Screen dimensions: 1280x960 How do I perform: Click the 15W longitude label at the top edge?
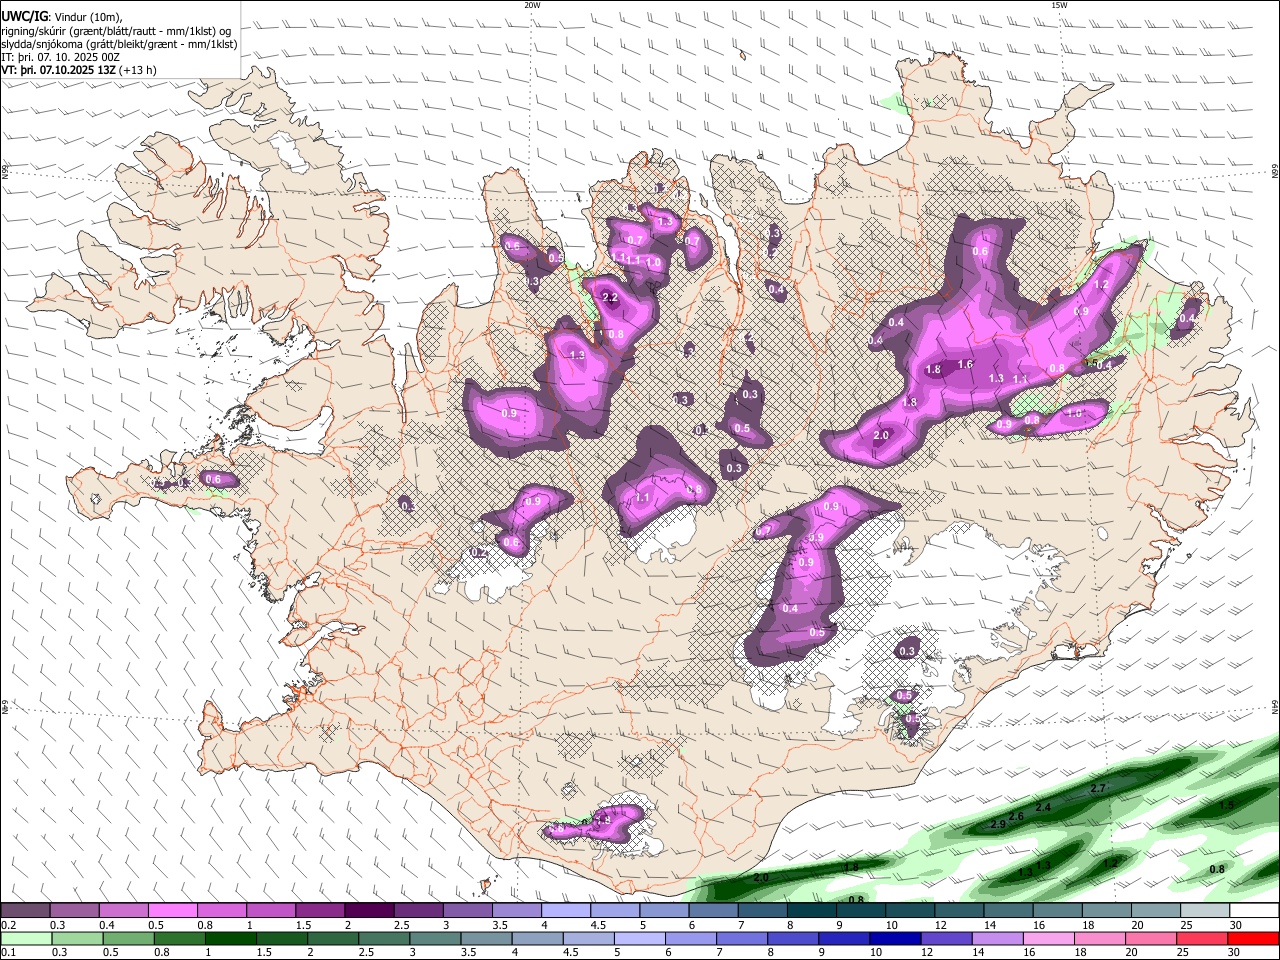click(x=1059, y=5)
